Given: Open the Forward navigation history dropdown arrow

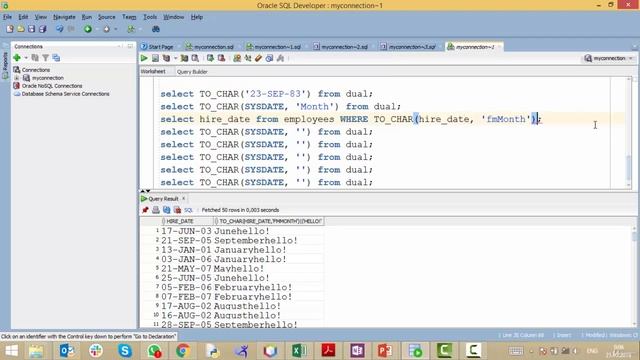Looking at the screenshot, I should click(x=116, y=29).
